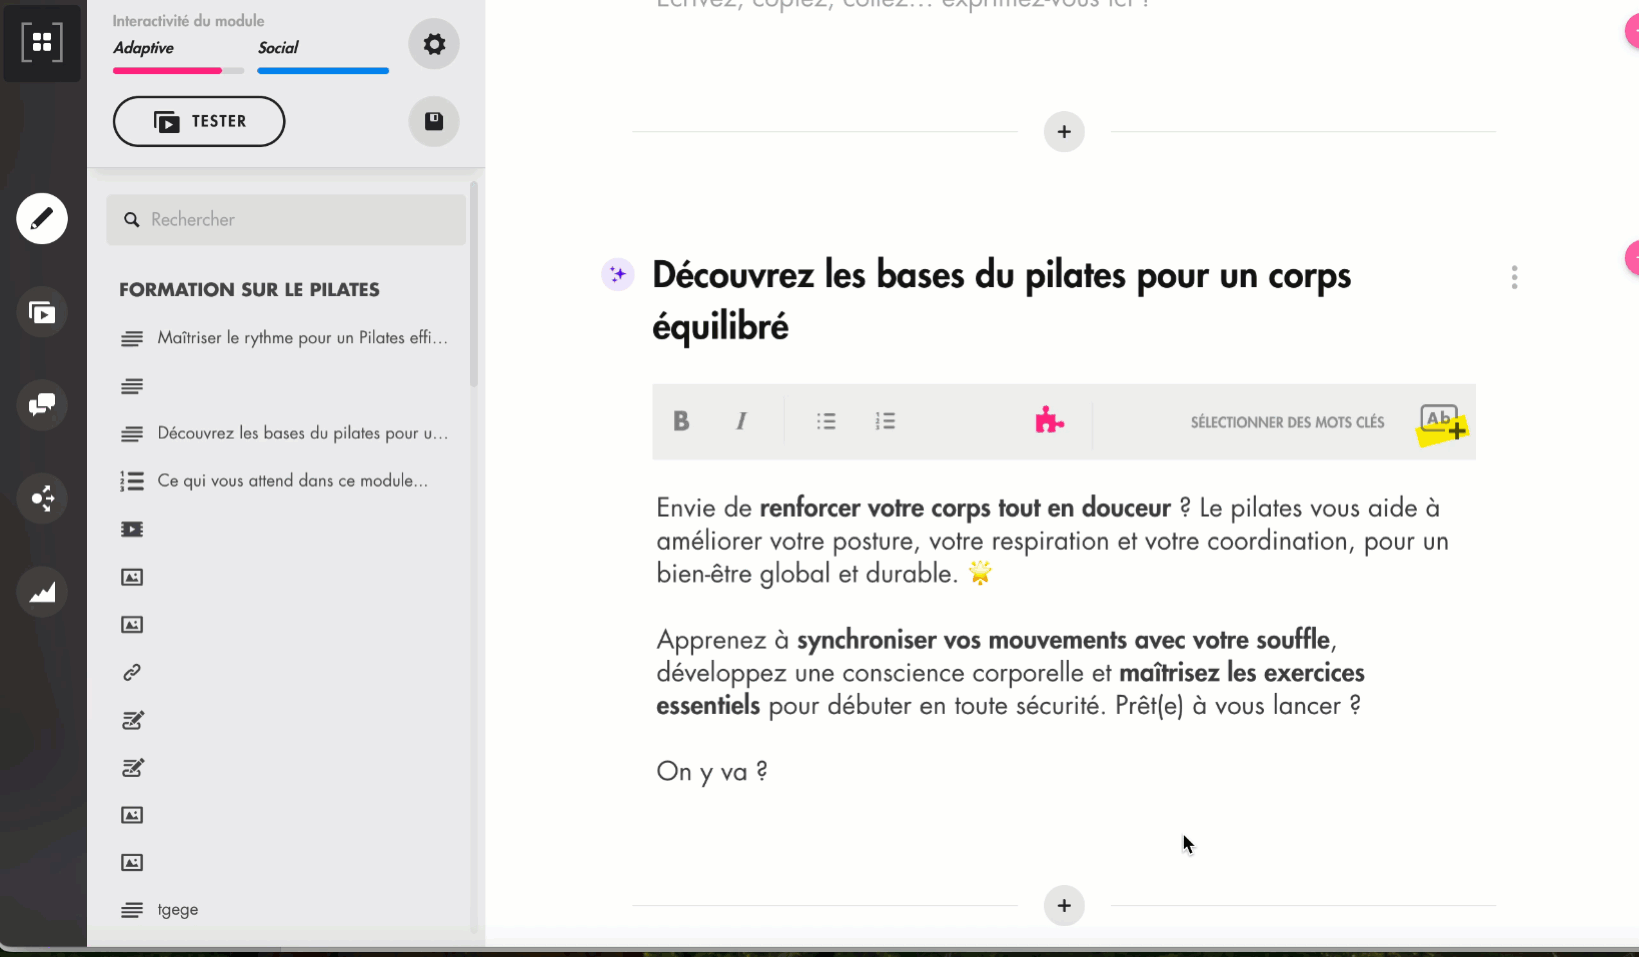1639x957 pixels.
Task: Open the statistics chart icon in left rail
Action: pyautogui.click(x=42, y=592)
